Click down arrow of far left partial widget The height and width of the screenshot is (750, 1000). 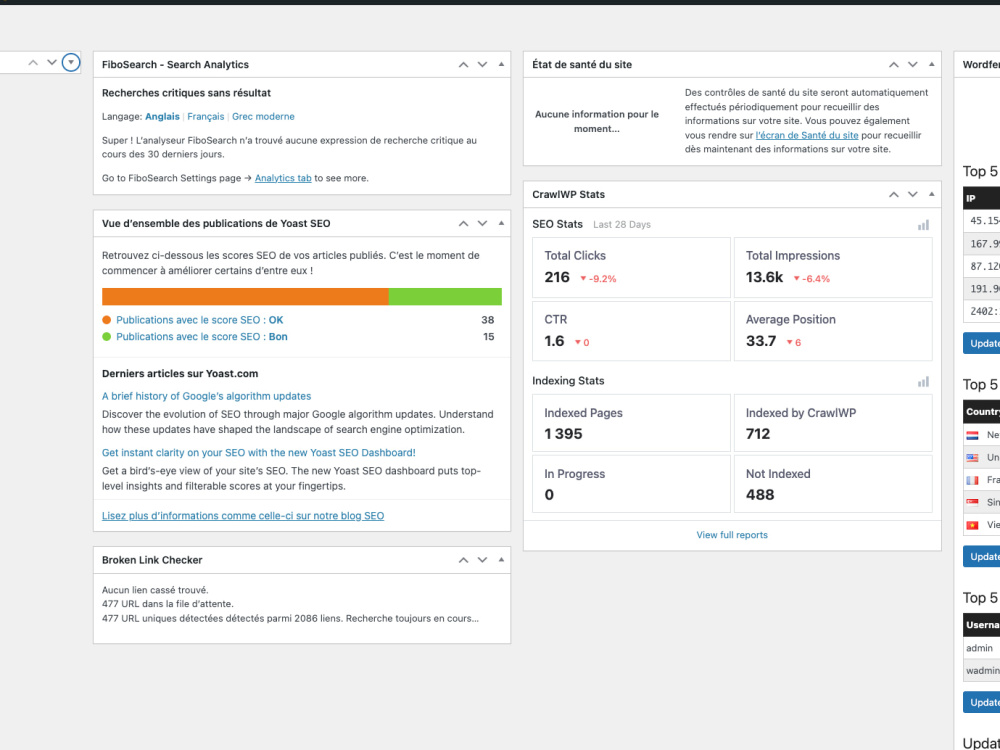(52, 62)
